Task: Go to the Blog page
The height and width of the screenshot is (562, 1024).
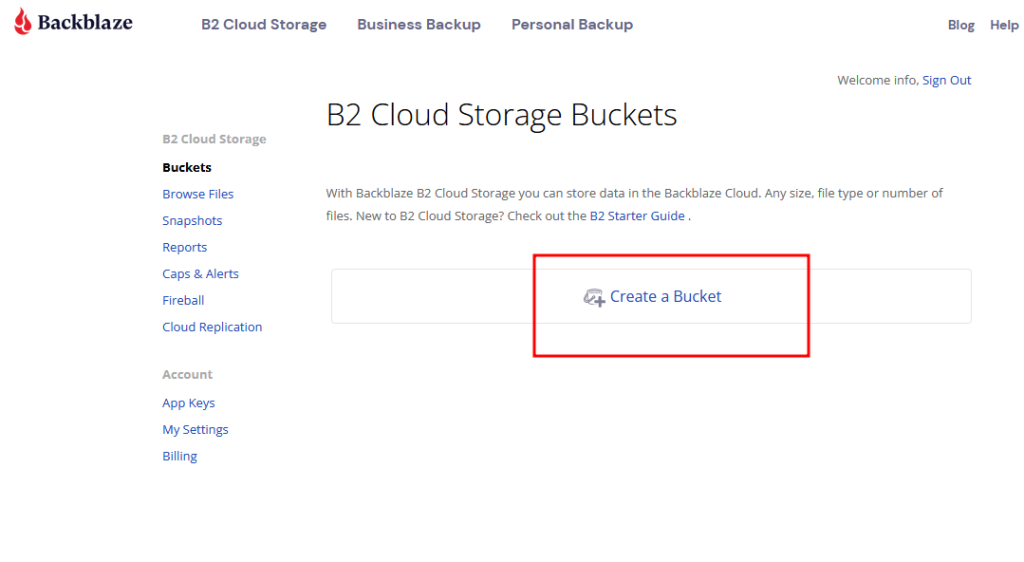Action: coord(961,25)
